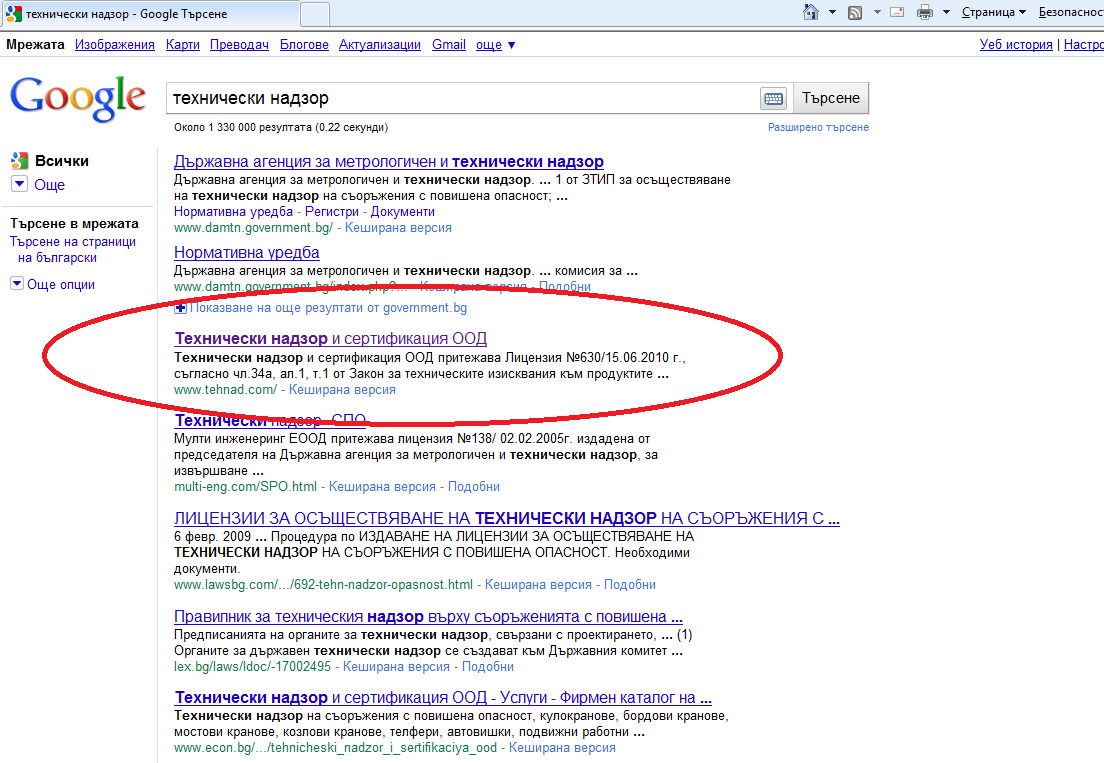Expand the 'още' dropdown in top navigation
The width and height of the screenshot is (1104, 763).
coord(496,44)
